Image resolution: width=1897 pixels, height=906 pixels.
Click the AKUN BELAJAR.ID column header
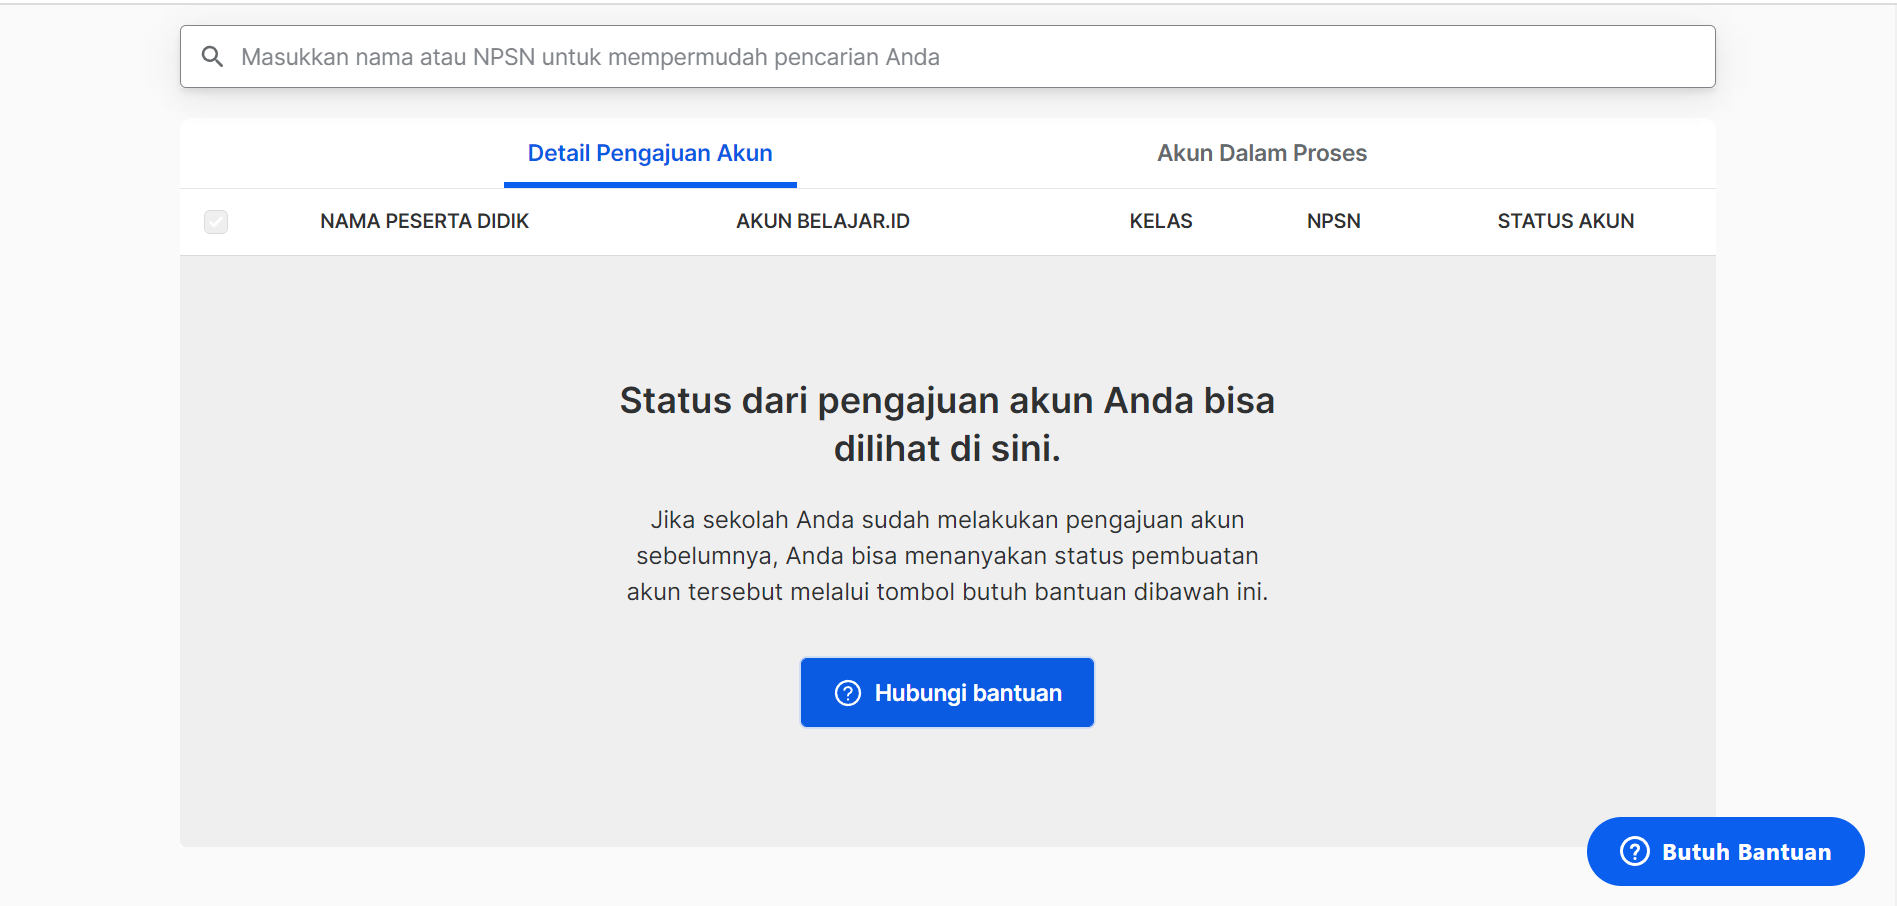click(x=822, y=221)
